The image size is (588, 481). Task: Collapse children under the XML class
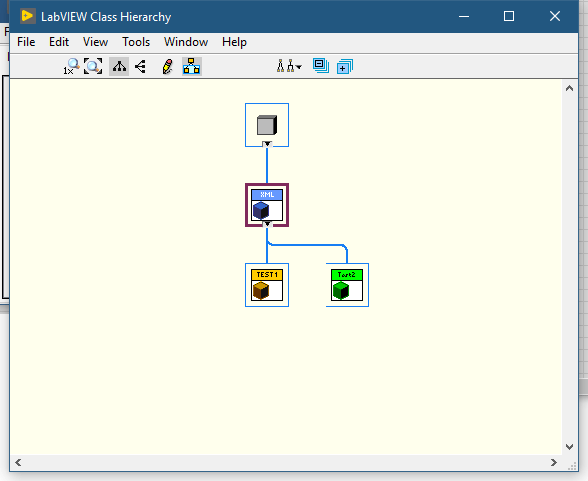[267, 224]
